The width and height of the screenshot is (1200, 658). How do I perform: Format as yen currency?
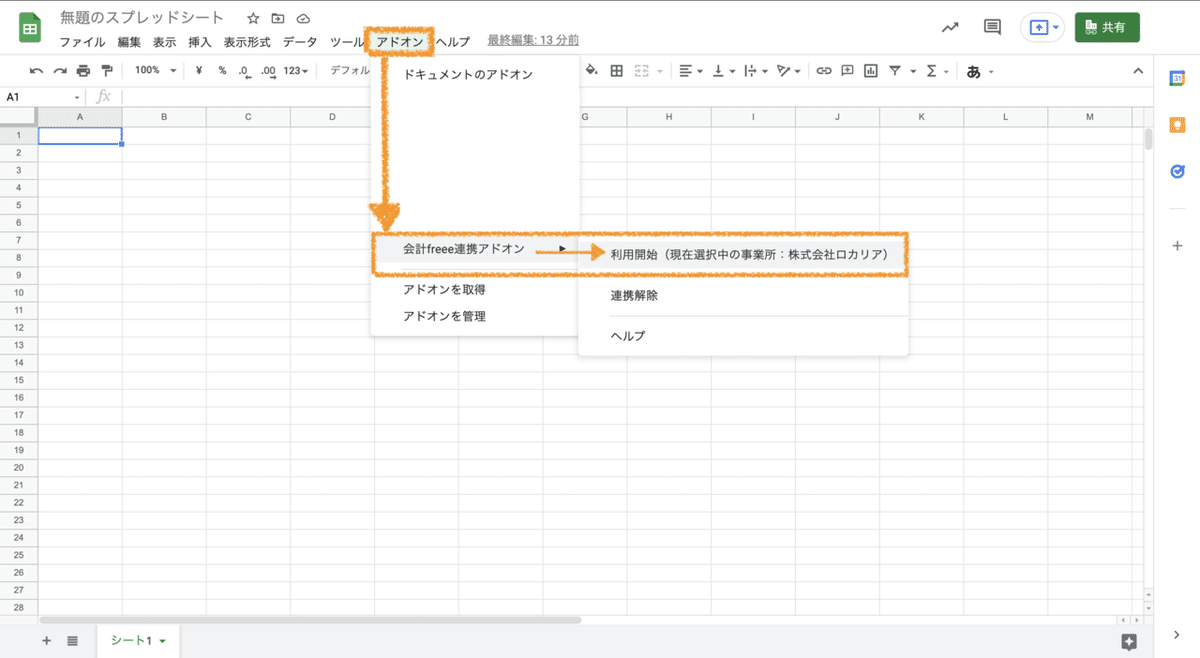point(199,71)
